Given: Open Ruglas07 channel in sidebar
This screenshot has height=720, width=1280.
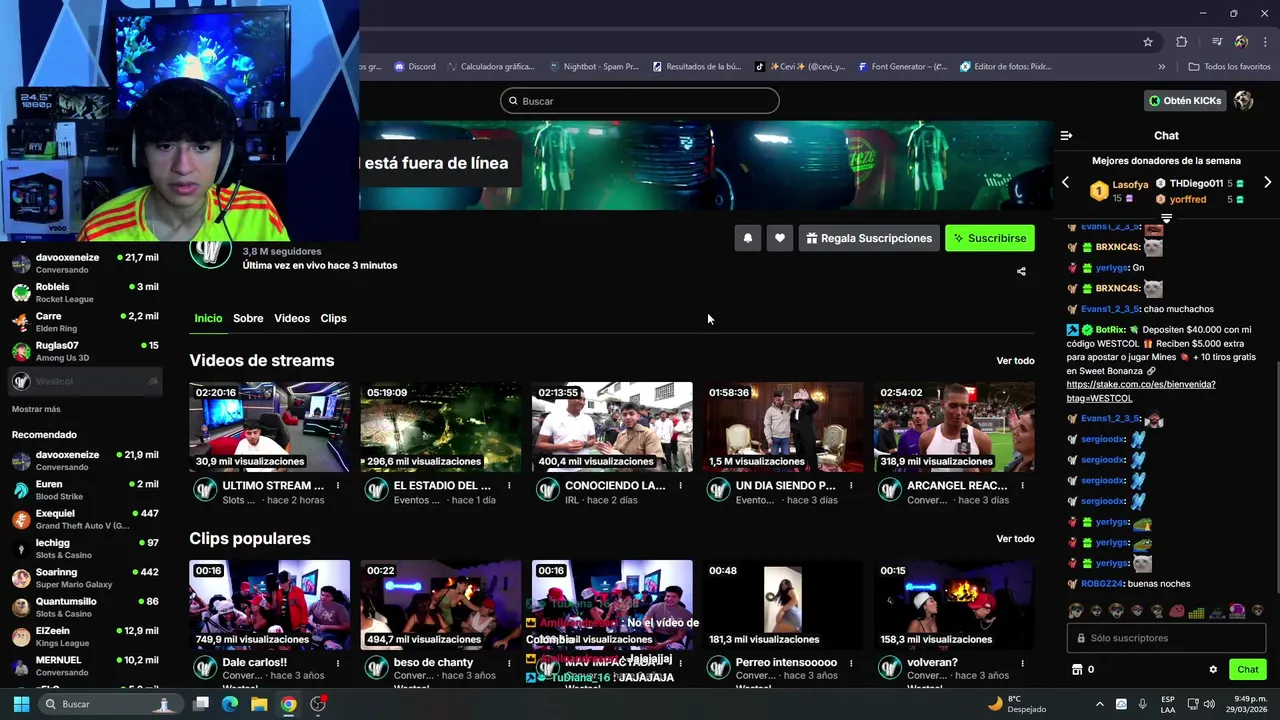Looking at the screenshot, I should tap(85, 351).
